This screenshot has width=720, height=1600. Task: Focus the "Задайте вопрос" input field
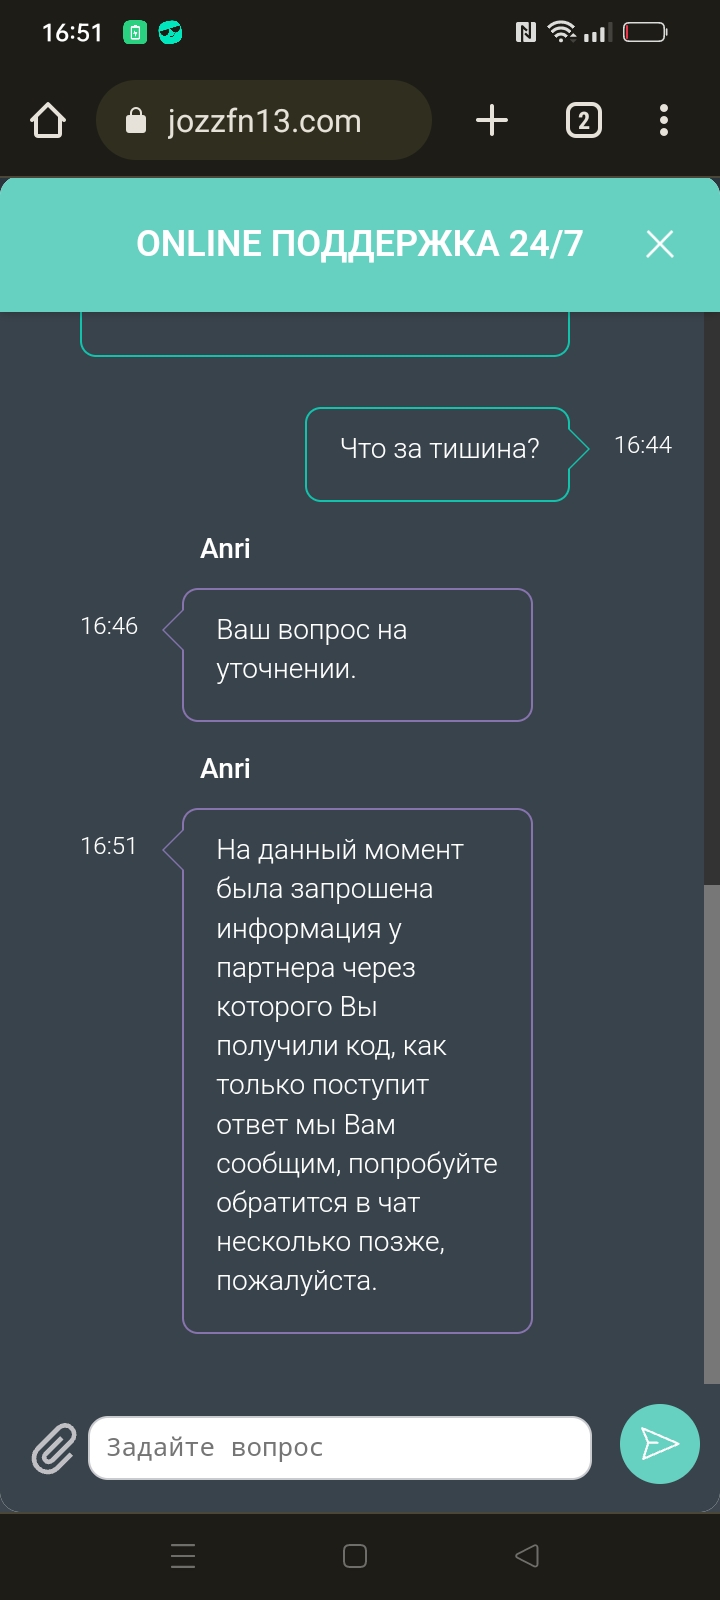point(340,1448)
